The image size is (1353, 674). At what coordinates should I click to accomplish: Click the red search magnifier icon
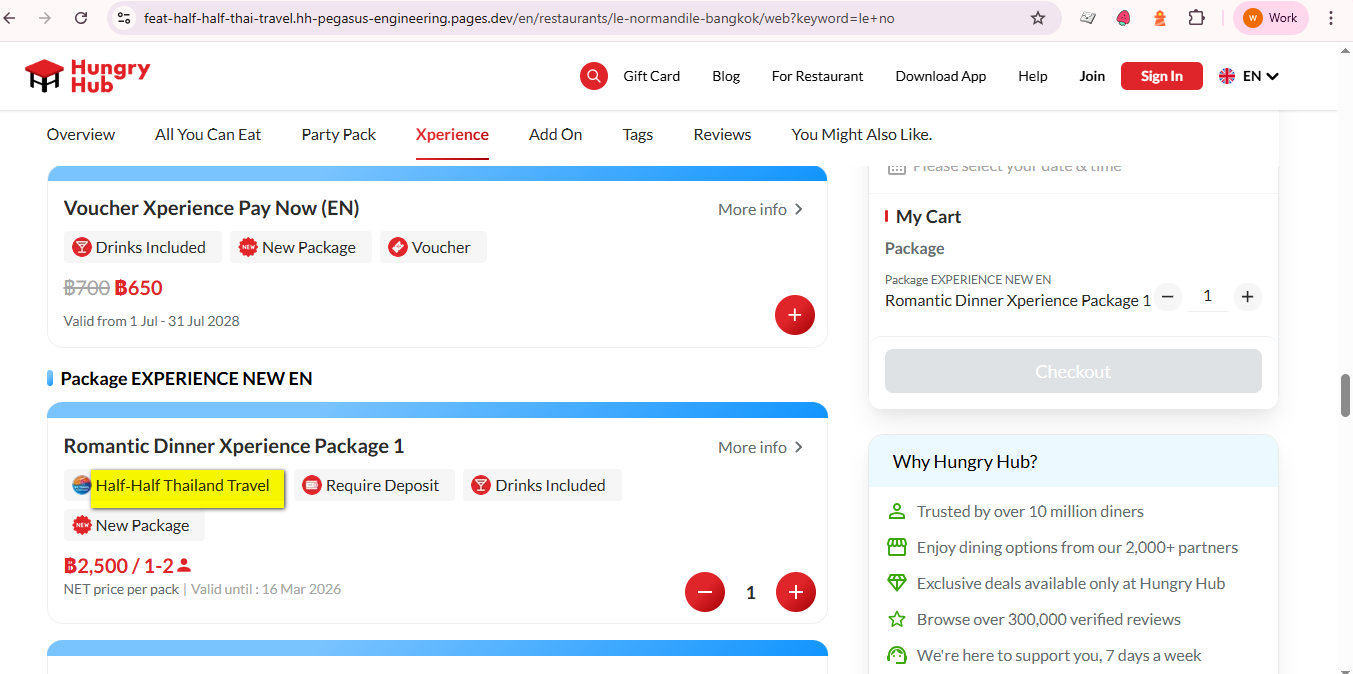pyautogui.click(x=594, y=76)
